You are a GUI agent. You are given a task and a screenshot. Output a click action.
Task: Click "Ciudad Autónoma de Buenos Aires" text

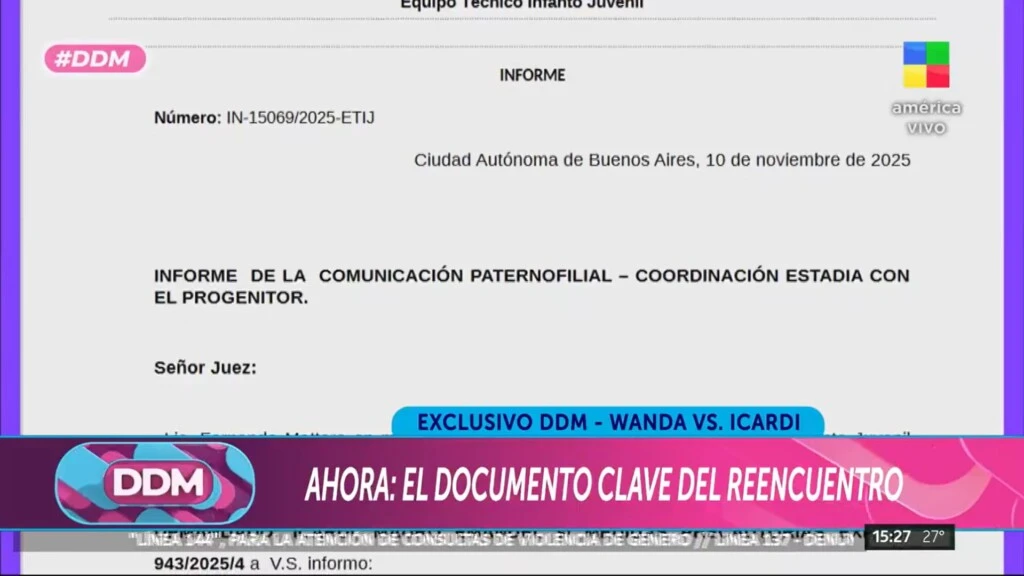pyautogui.click(x=554, y=160)
